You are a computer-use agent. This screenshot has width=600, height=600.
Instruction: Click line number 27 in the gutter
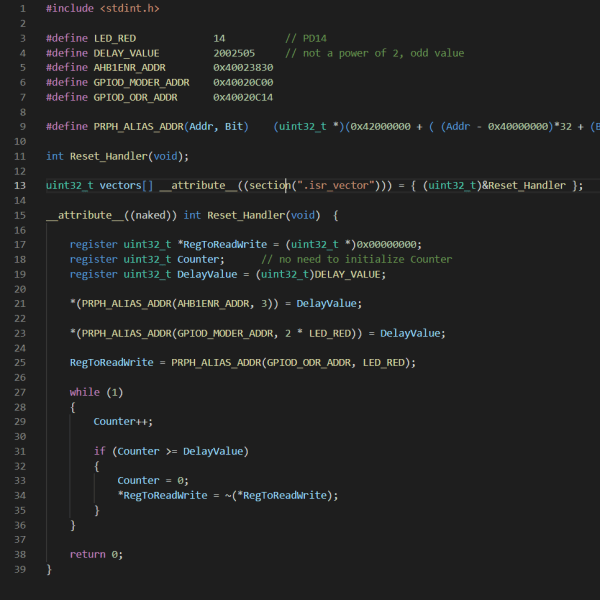coord(20,392)
